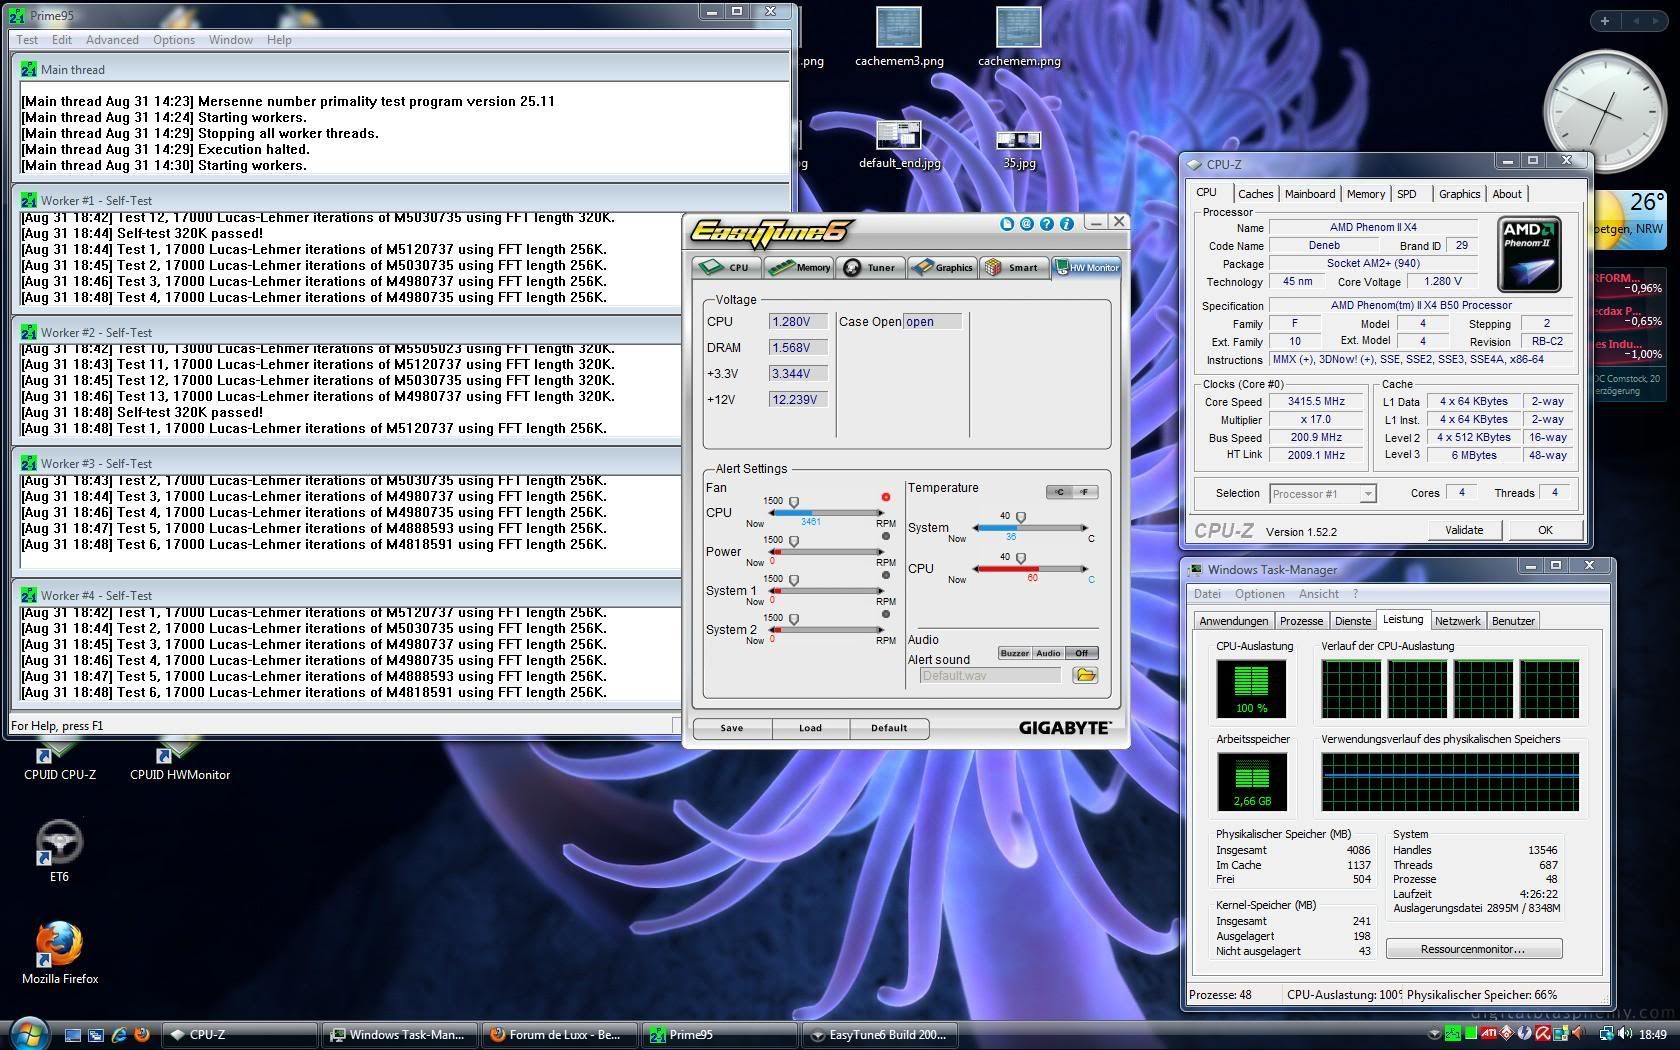Set alert sound mode to Audio
Viewport: 1680px width, 1050px height.
click(x=1048, y=653)
